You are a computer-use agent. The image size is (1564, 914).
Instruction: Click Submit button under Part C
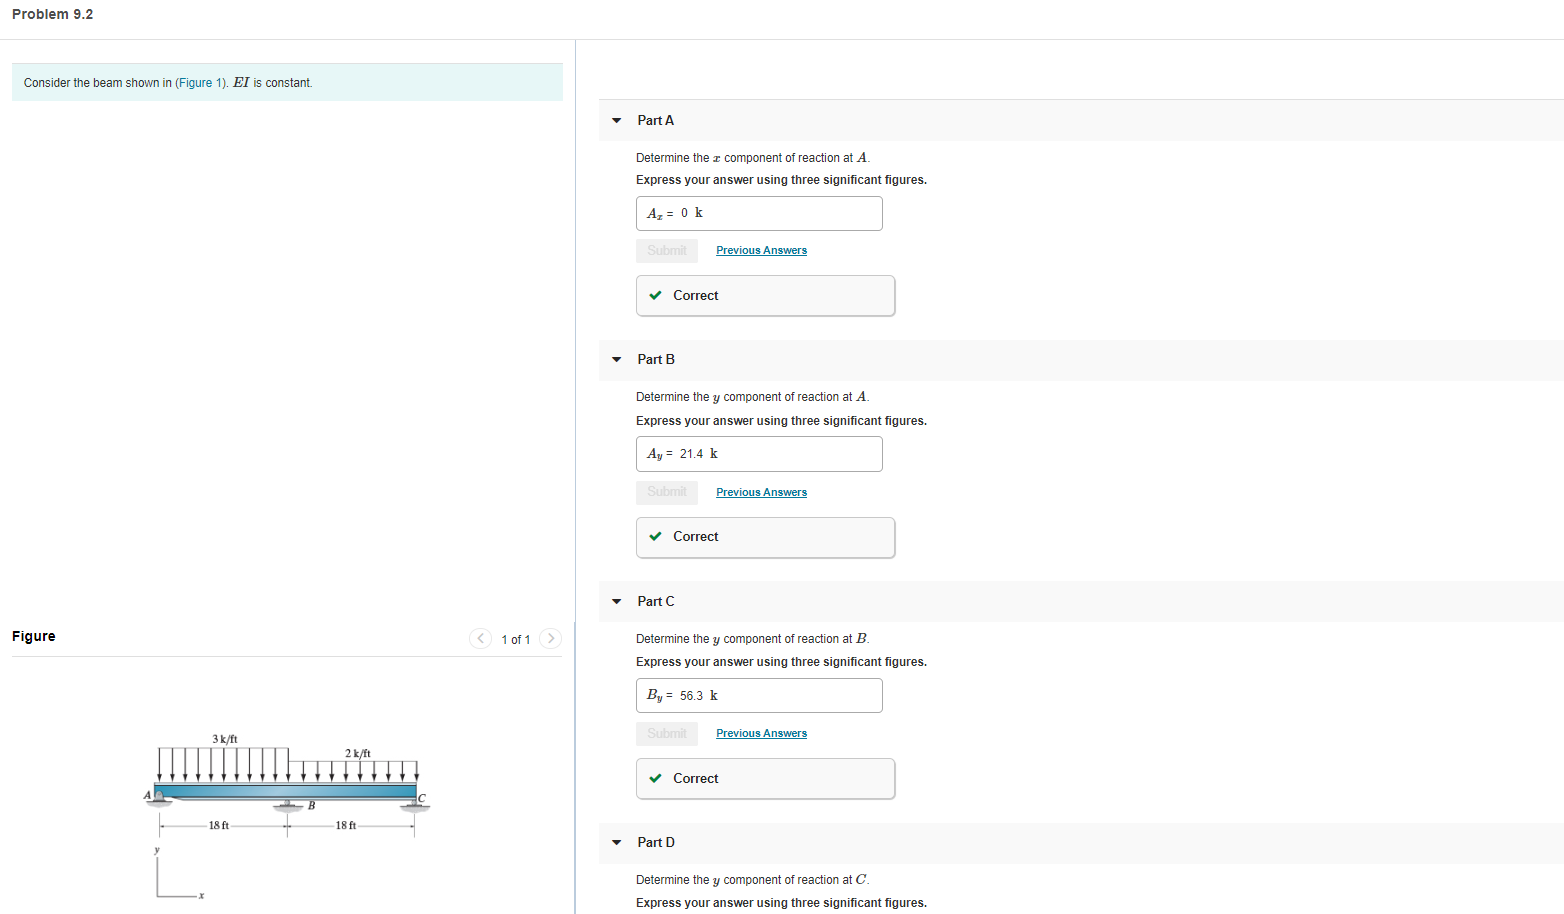coord(667,734)
